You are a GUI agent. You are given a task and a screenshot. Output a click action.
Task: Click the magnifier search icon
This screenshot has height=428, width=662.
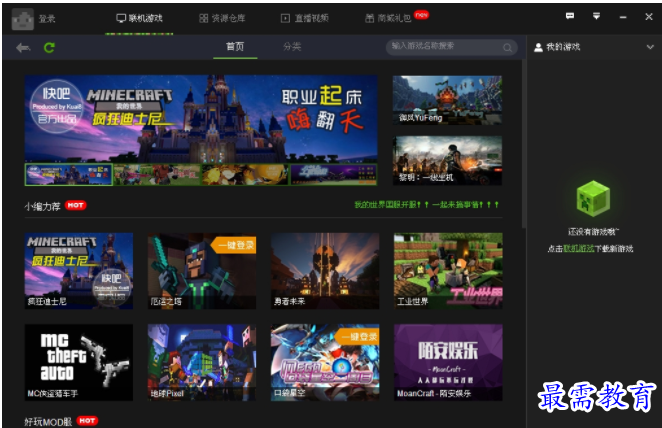[x=507, y=48]
